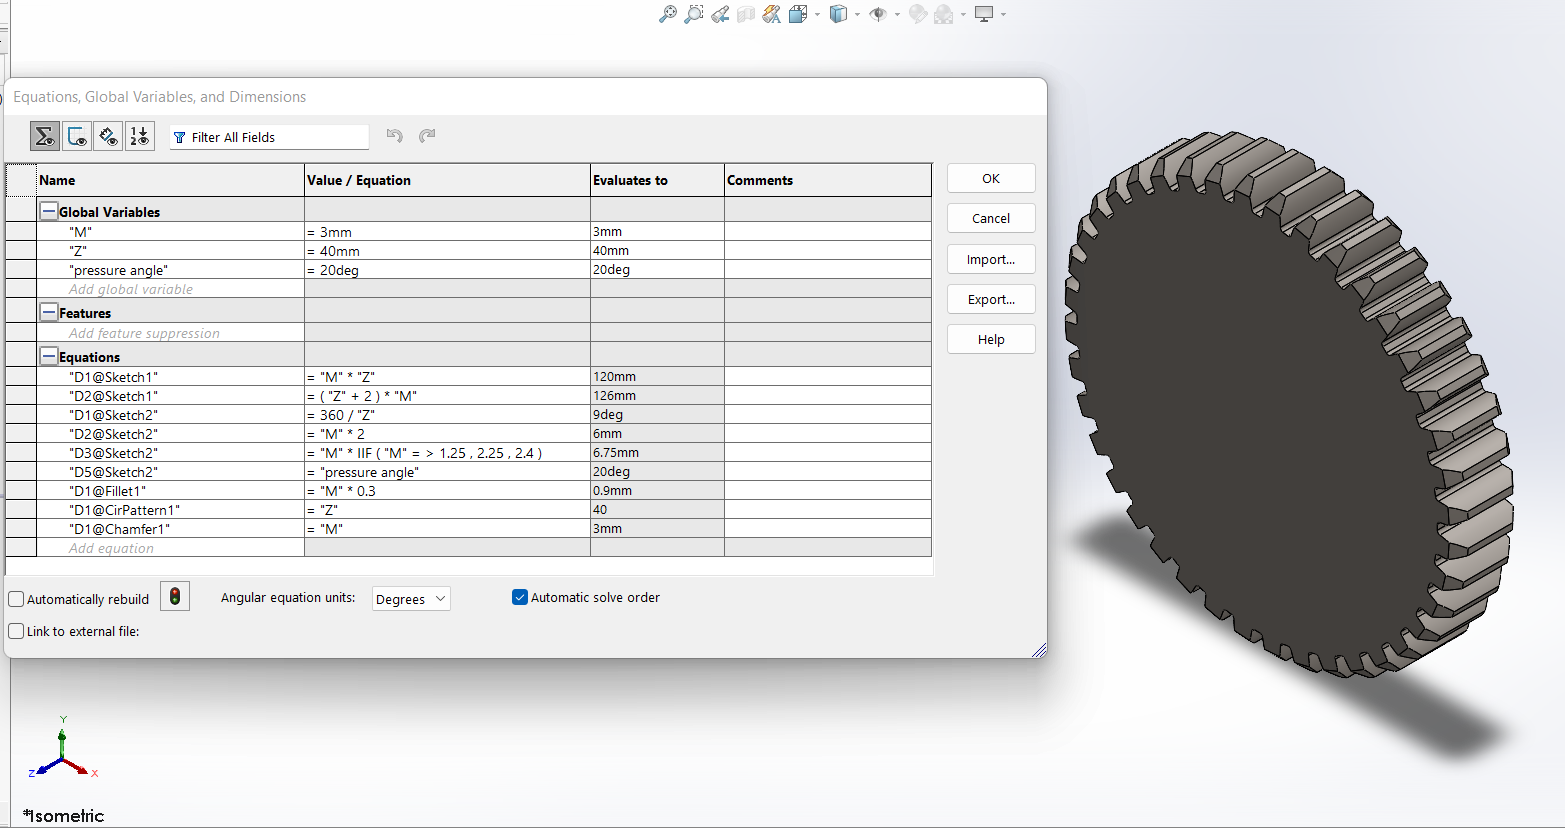Switch to the Dimension View icon
The width and height of the screenshot is (1565, 828).
(108, 136)
